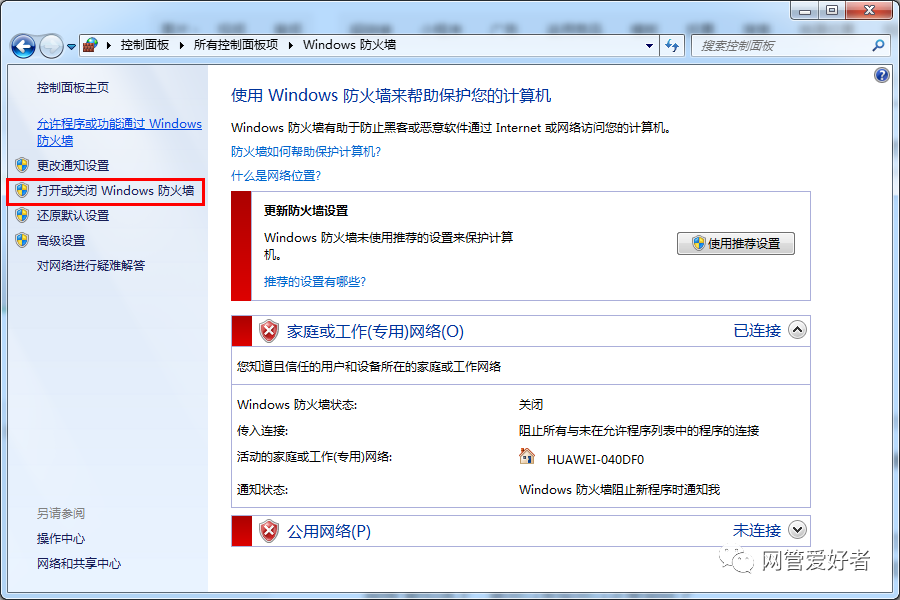Open the blue help question mark icon

[x=882, y=75]
